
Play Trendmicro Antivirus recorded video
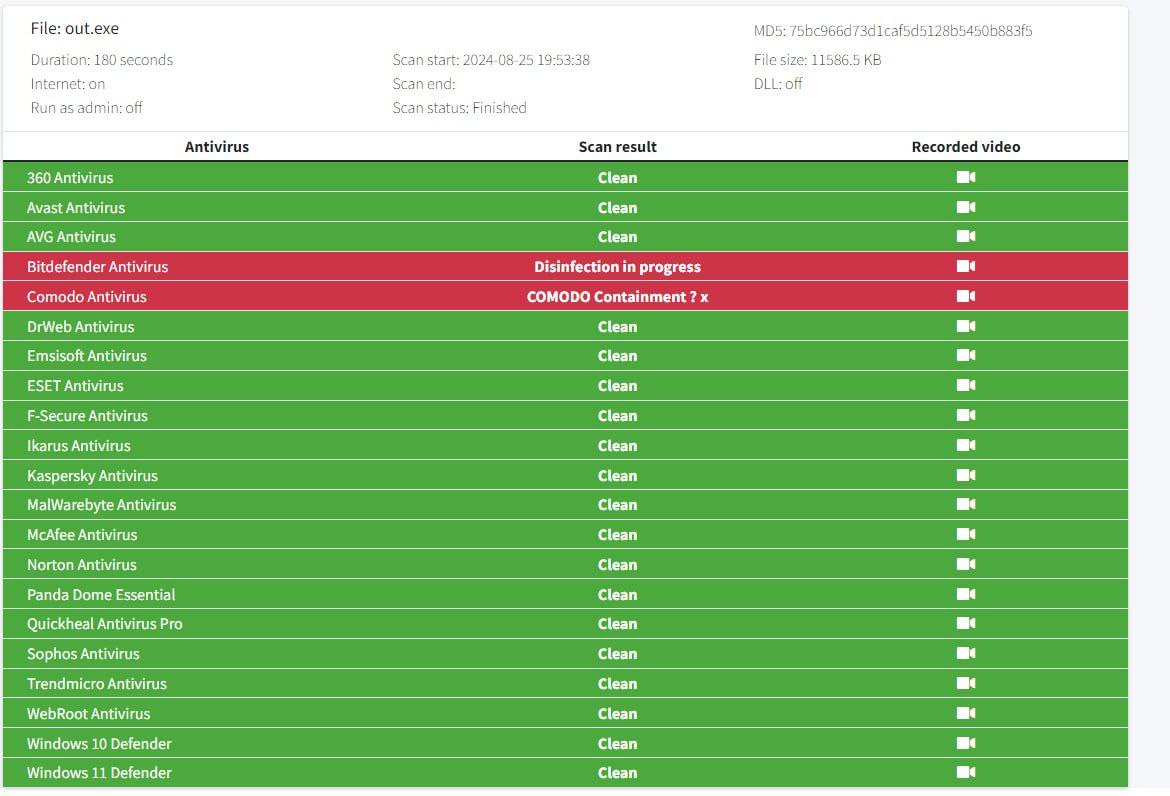click(966, 683)
